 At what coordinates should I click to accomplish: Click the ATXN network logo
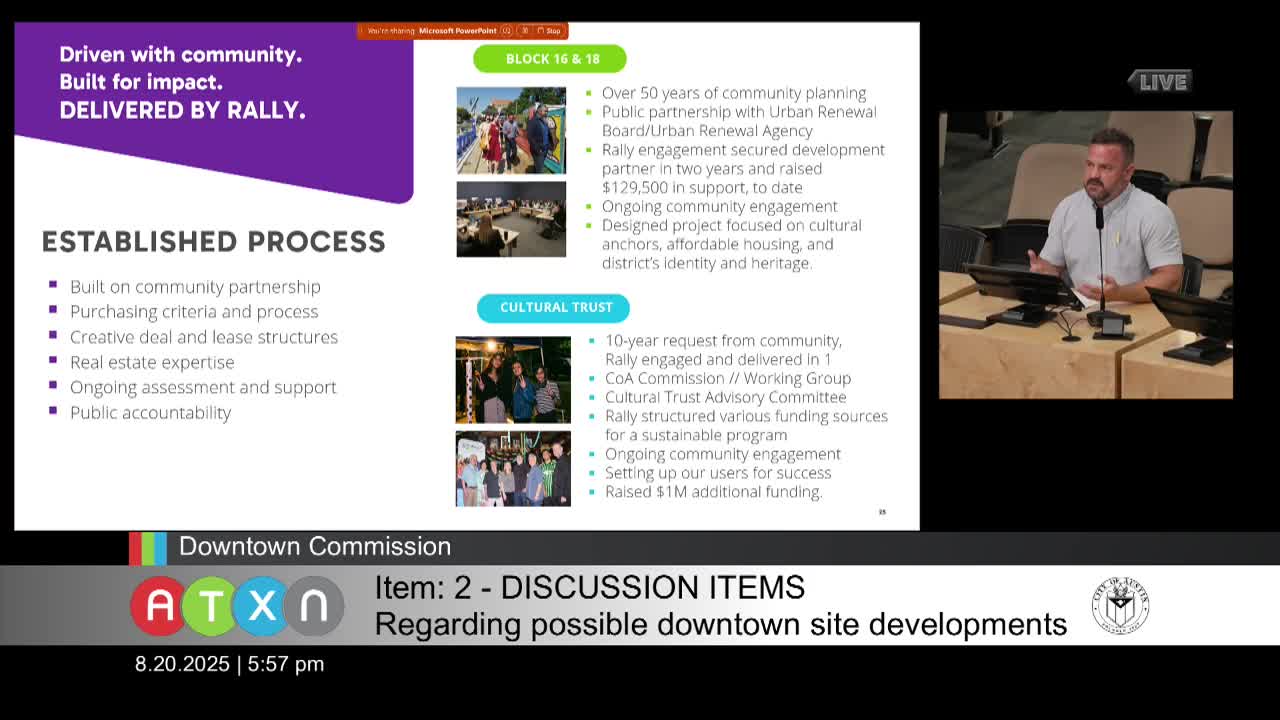point(237,606)
